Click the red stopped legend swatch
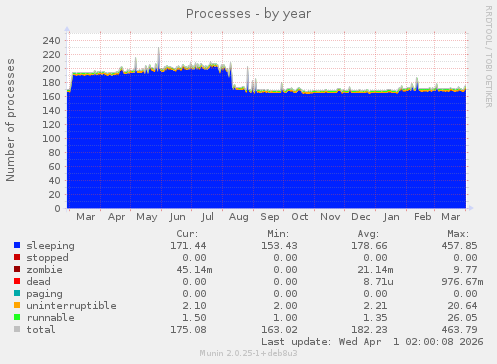 (x=17, y=257)
